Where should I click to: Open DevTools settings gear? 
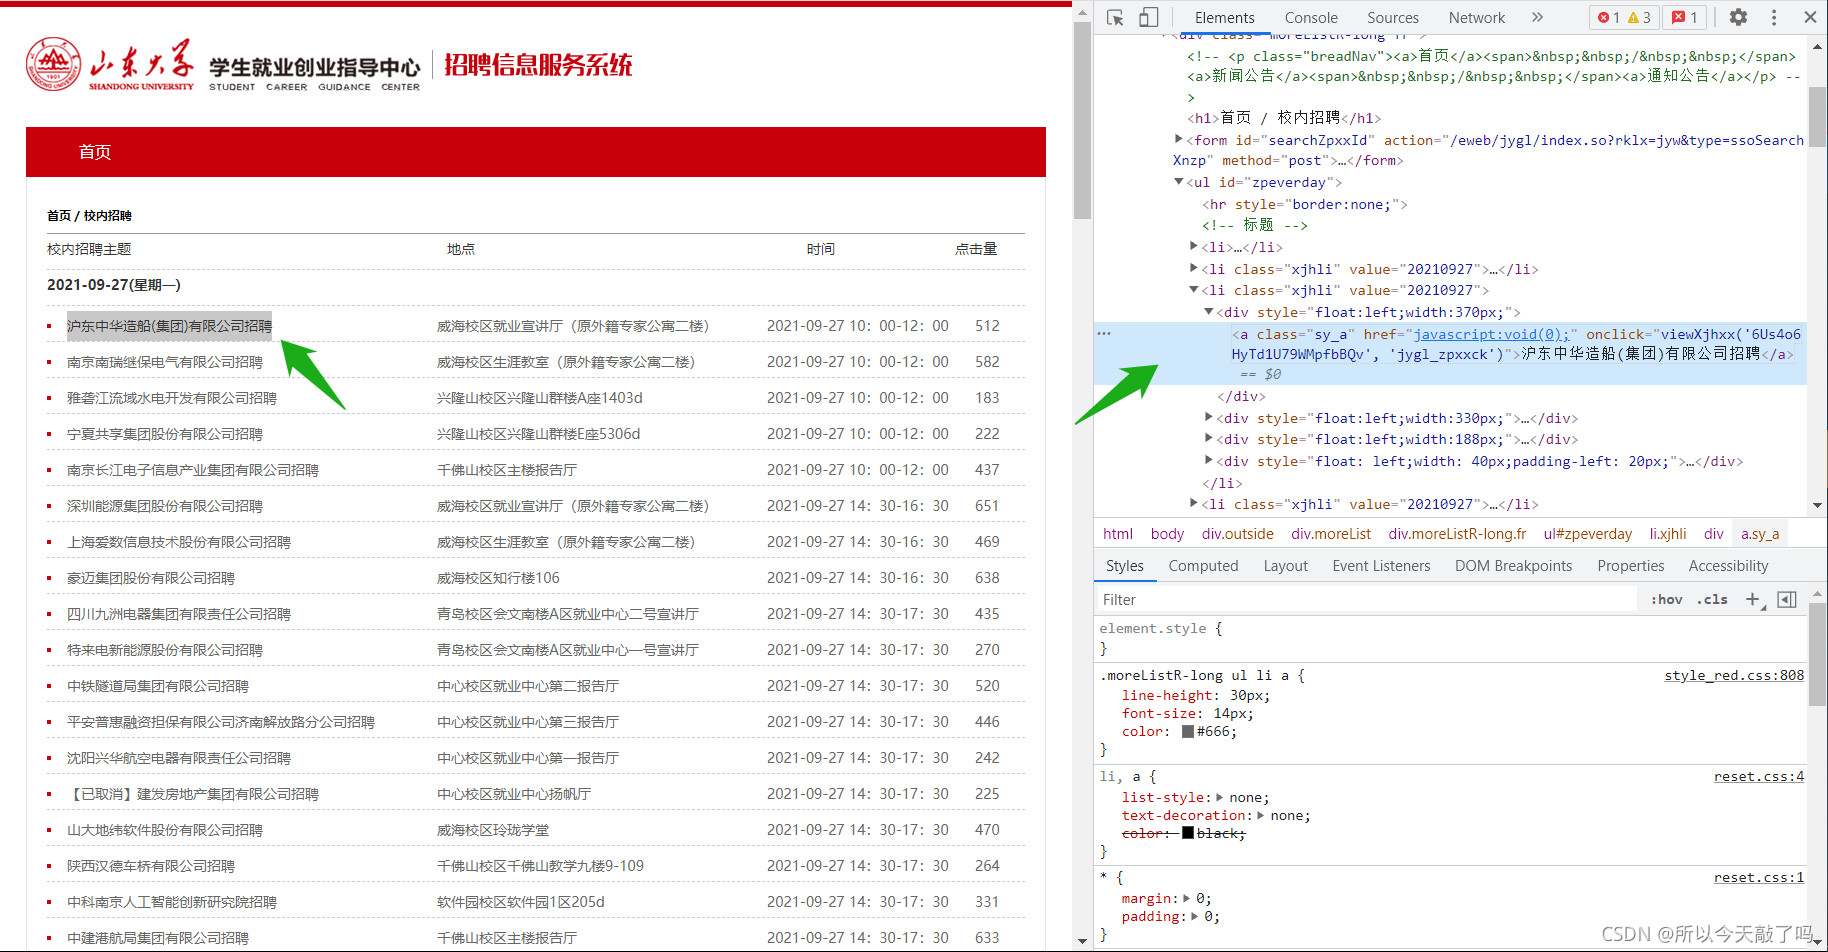pos(1739,17)
